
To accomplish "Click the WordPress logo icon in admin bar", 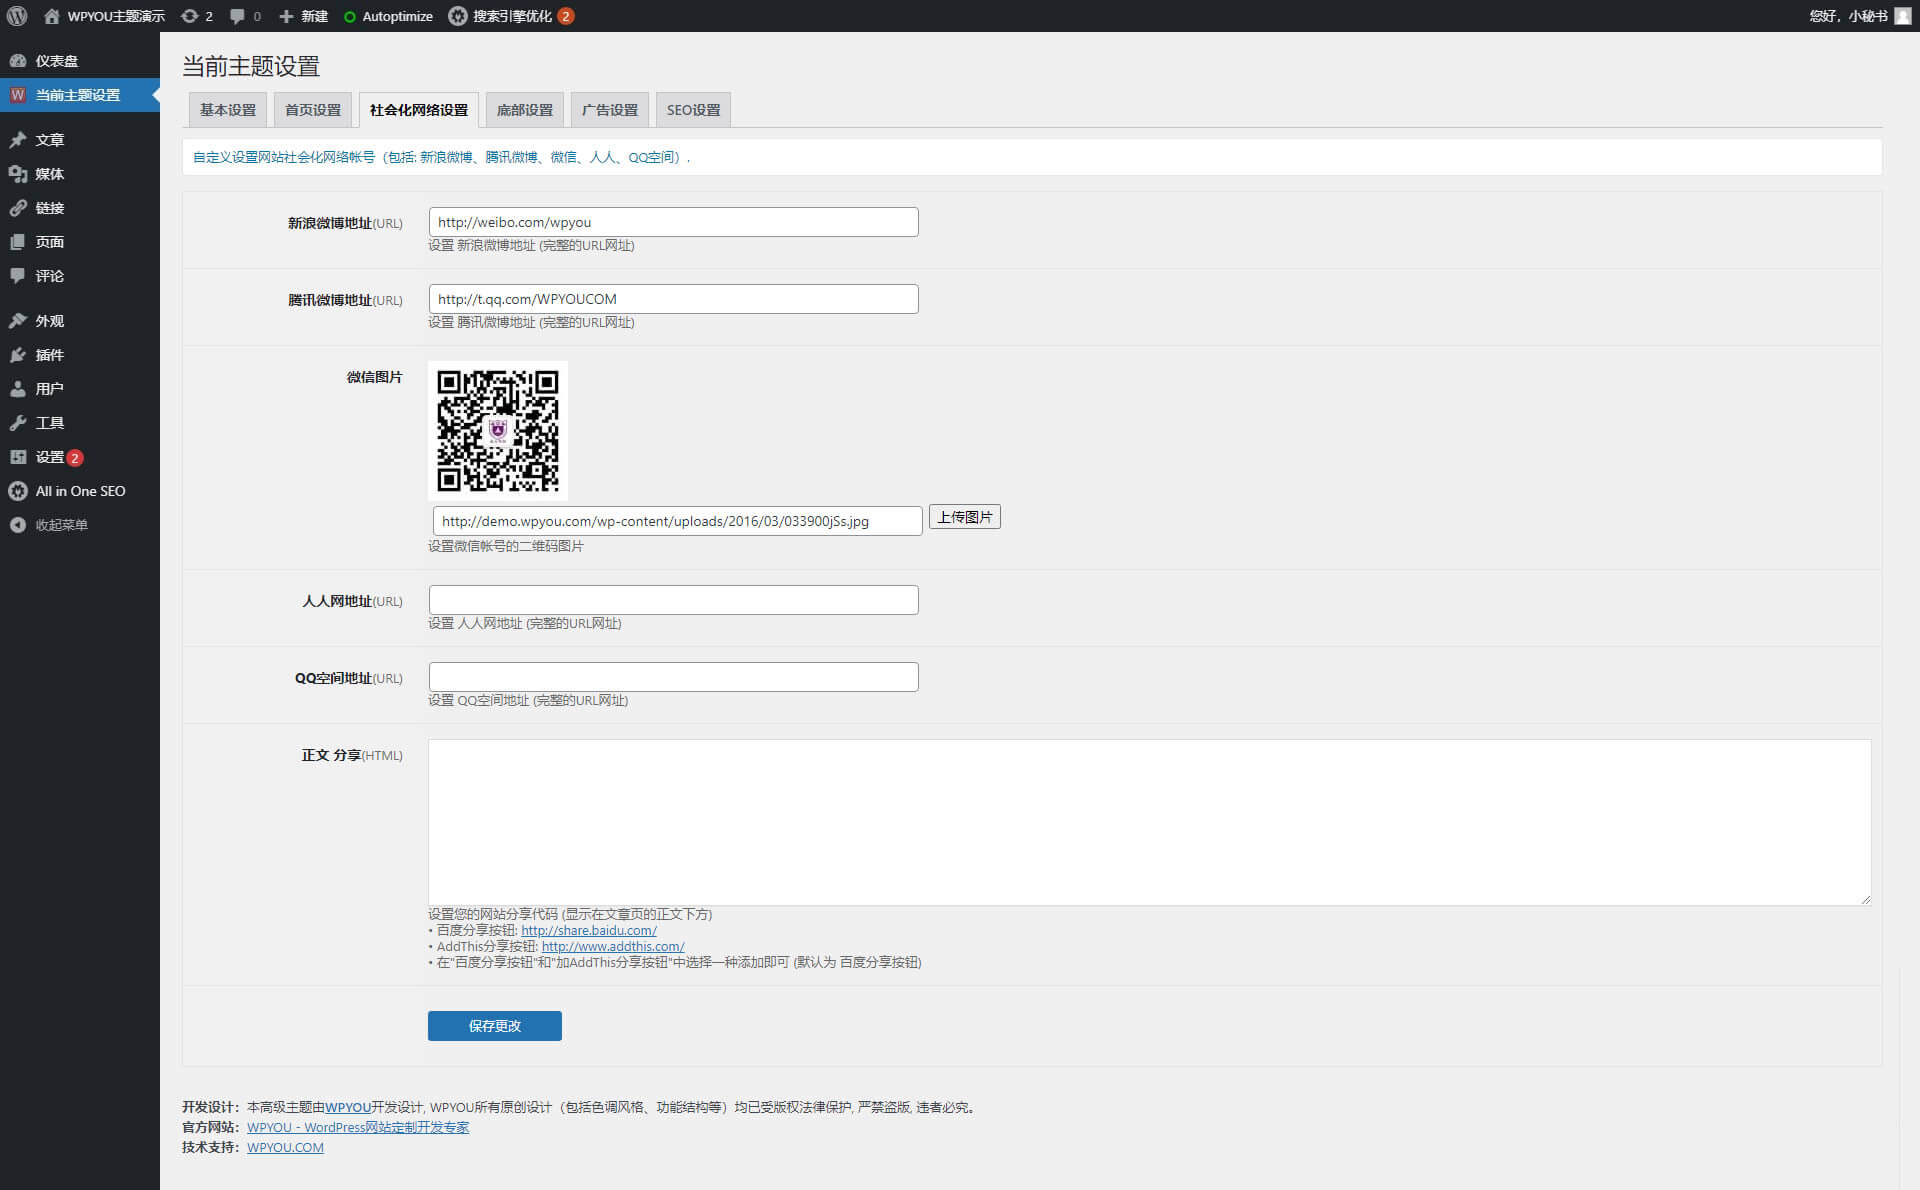I will 17,16.
